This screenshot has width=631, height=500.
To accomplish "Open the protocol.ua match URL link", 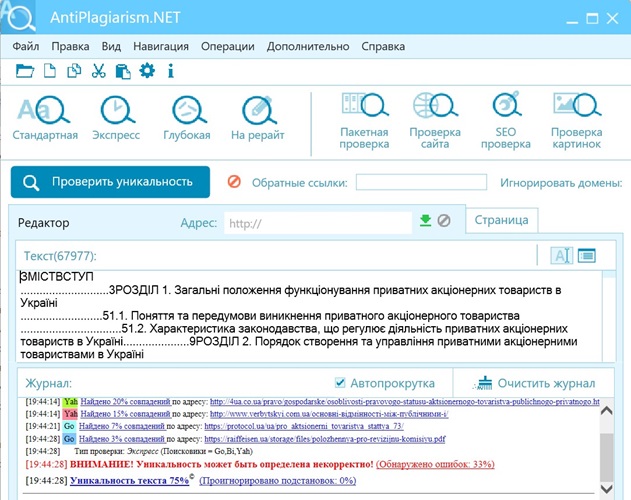I will [304, 426].
